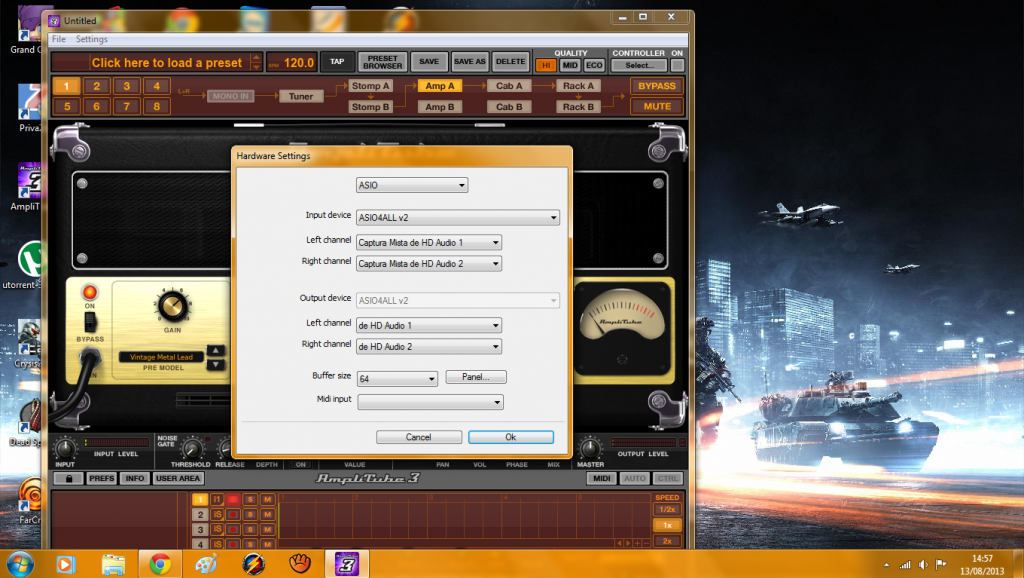Open Chrome from the taskbar

(x=160, y=564)
